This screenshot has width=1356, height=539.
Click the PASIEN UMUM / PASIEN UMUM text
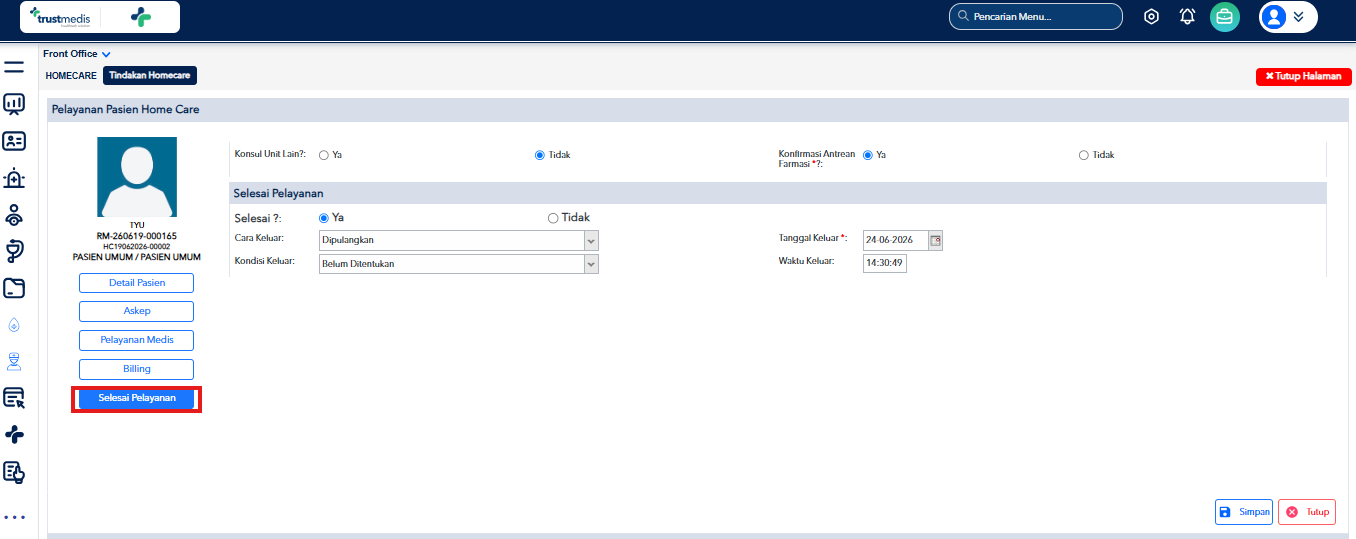(x=137, y=257)
